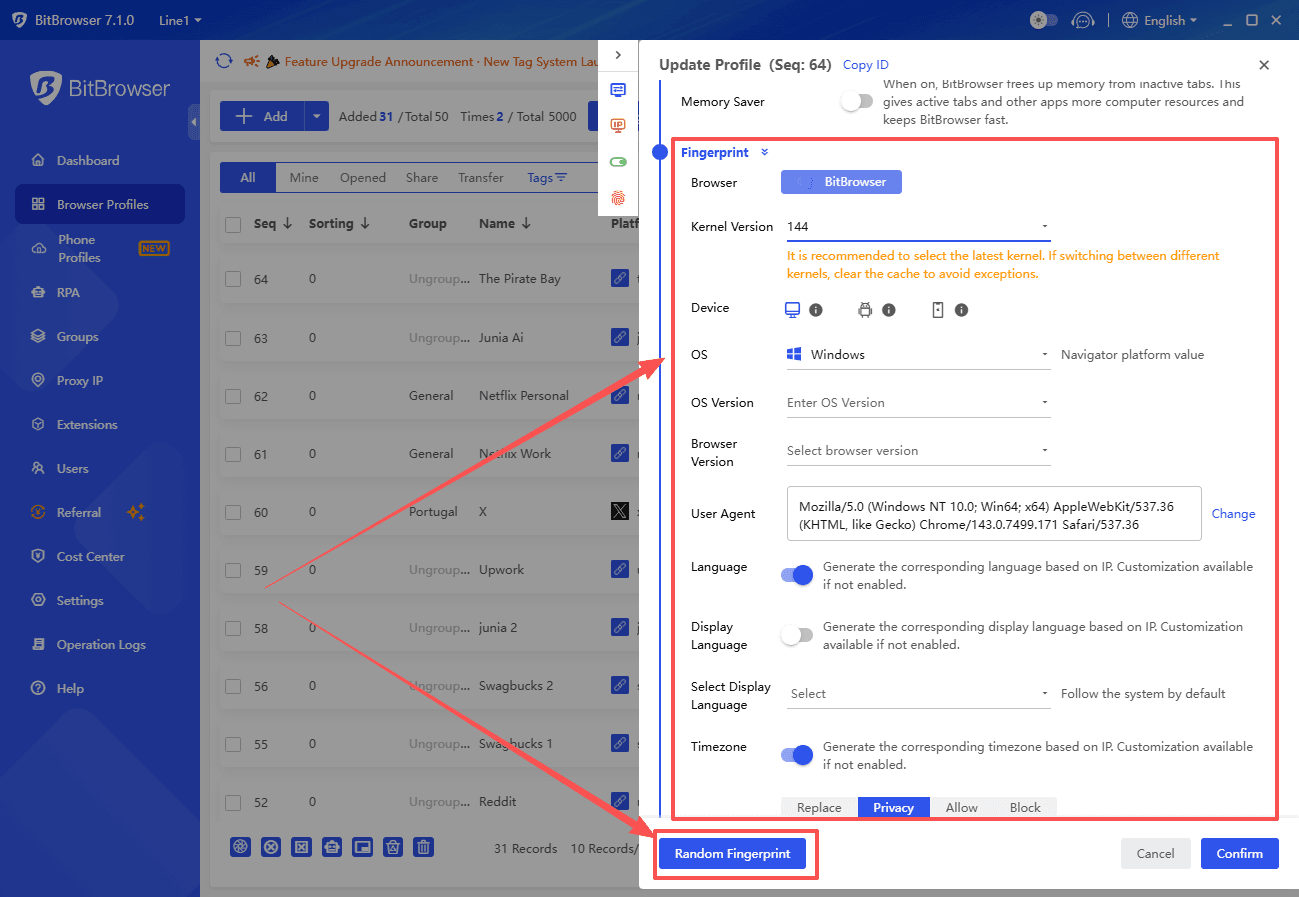
Task: Select the Replace tab option
Action: point(819,808)
